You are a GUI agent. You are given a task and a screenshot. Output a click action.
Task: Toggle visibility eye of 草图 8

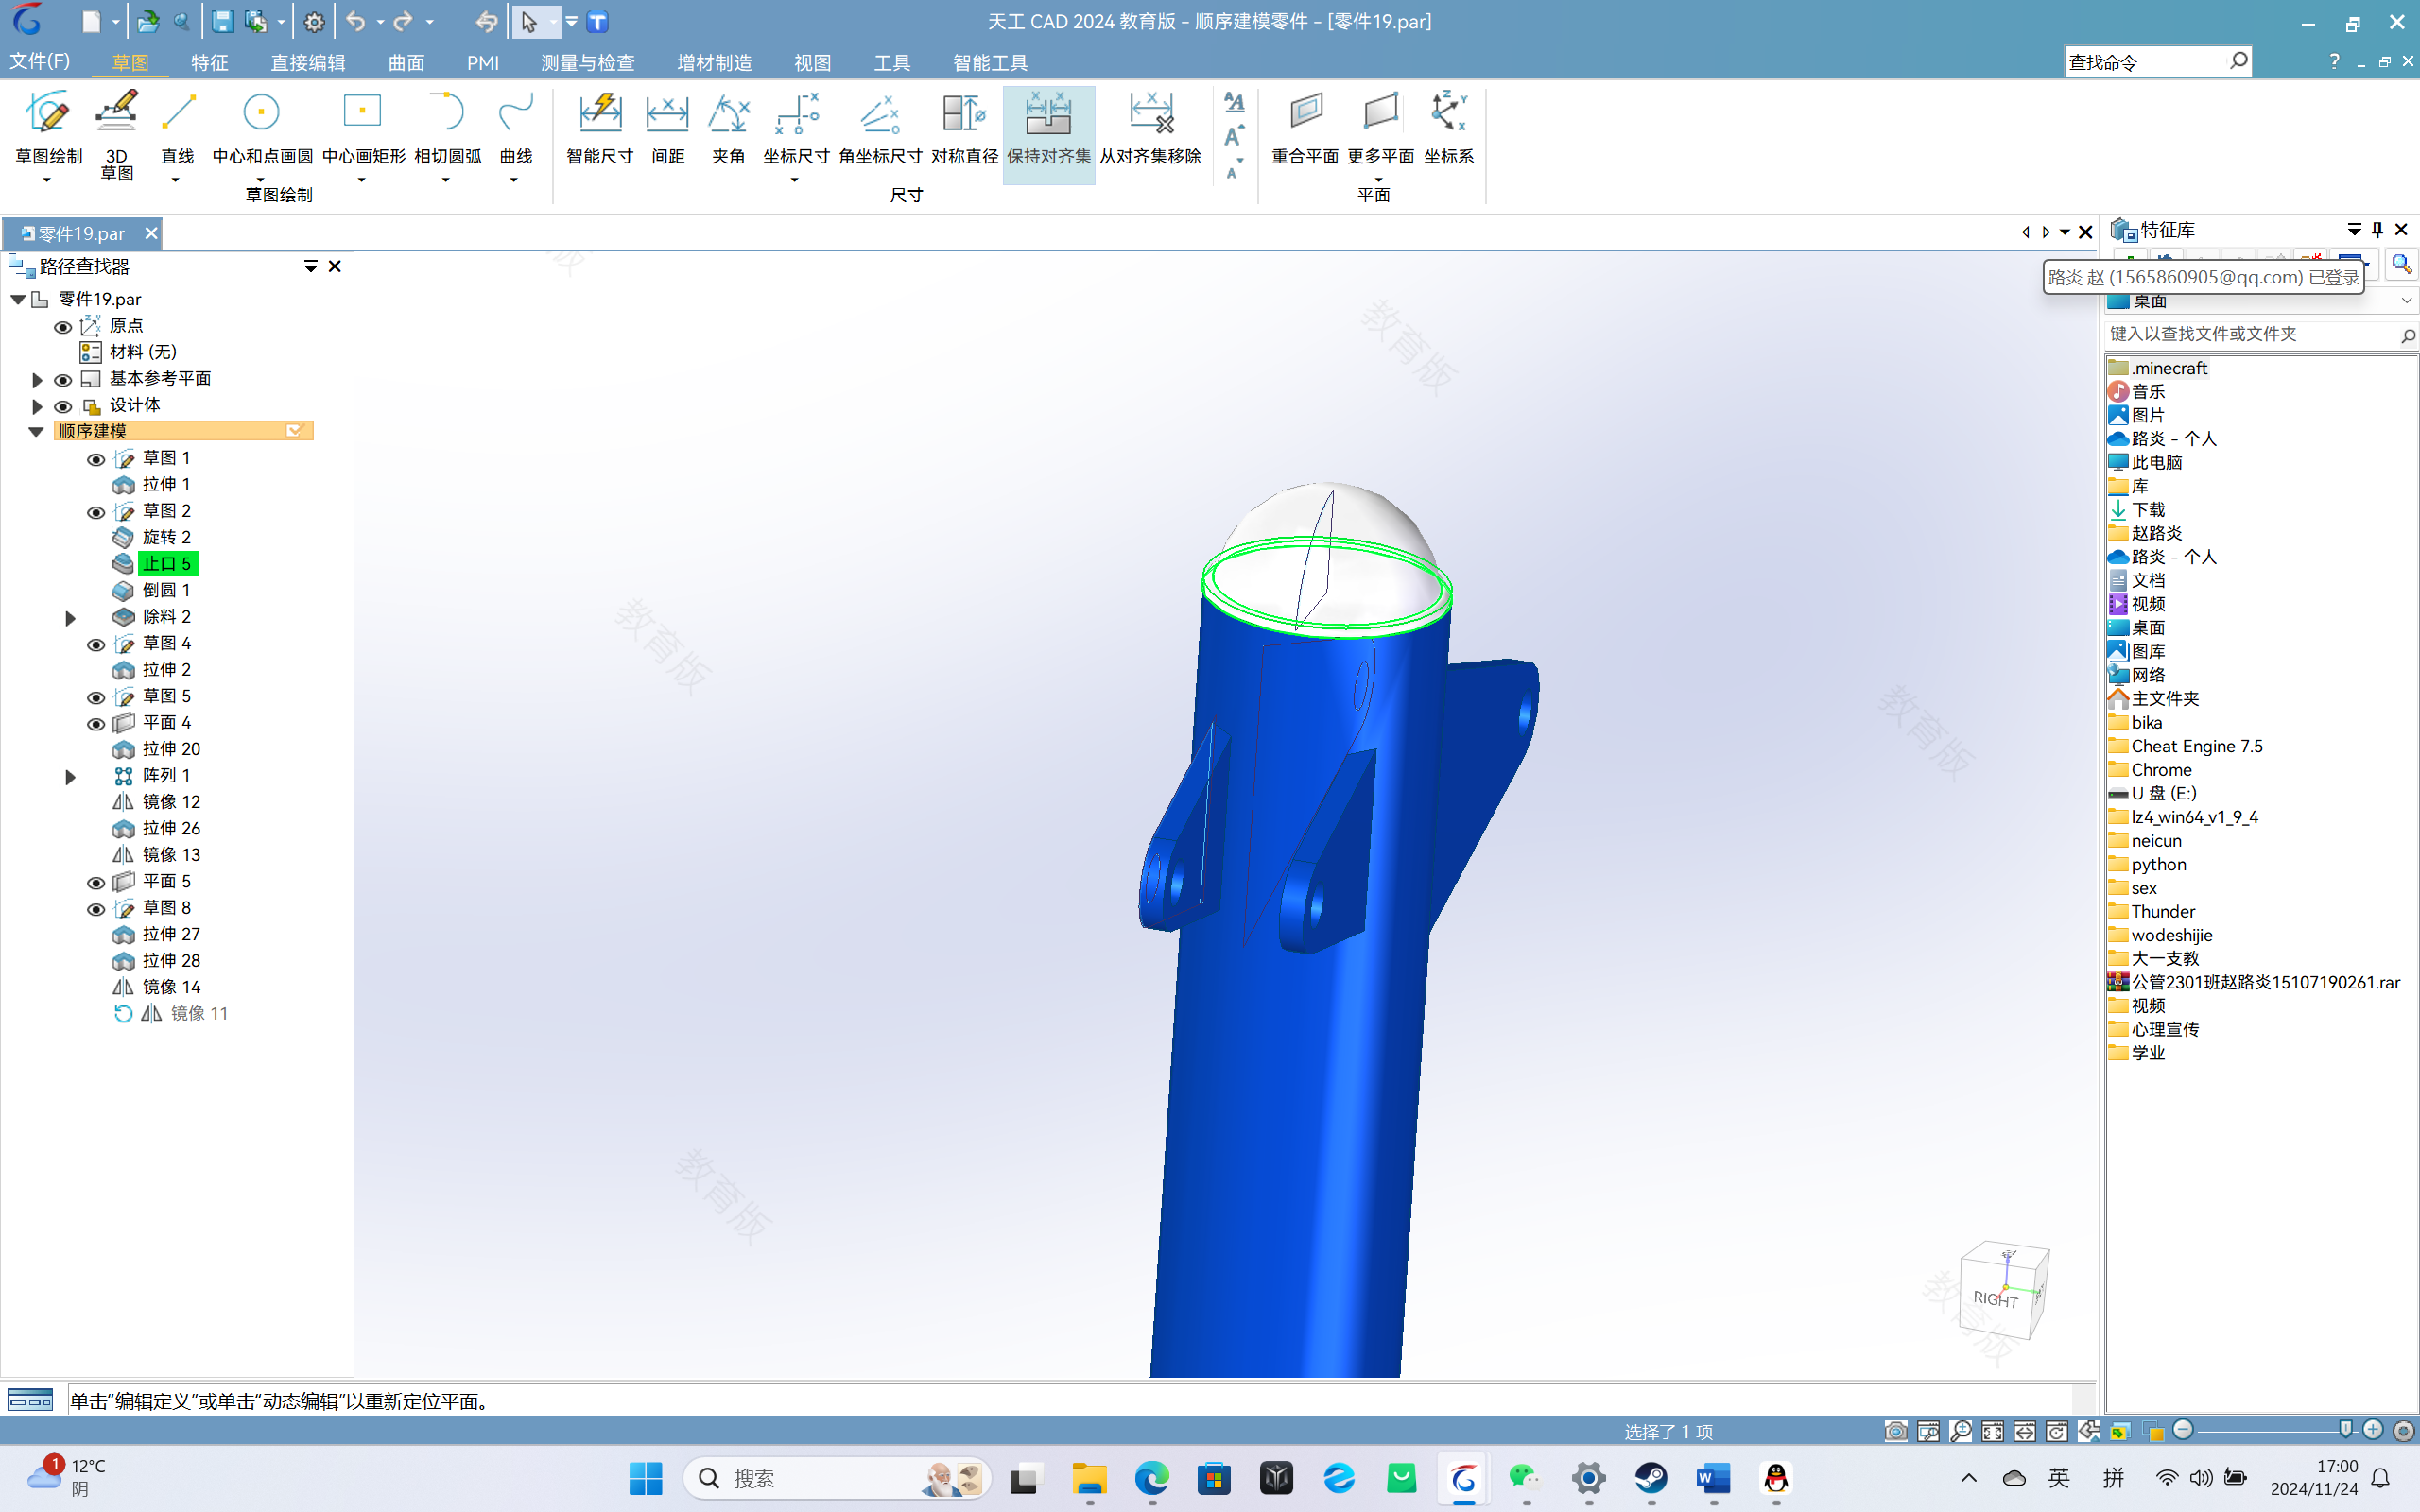[x=96, y=910]
